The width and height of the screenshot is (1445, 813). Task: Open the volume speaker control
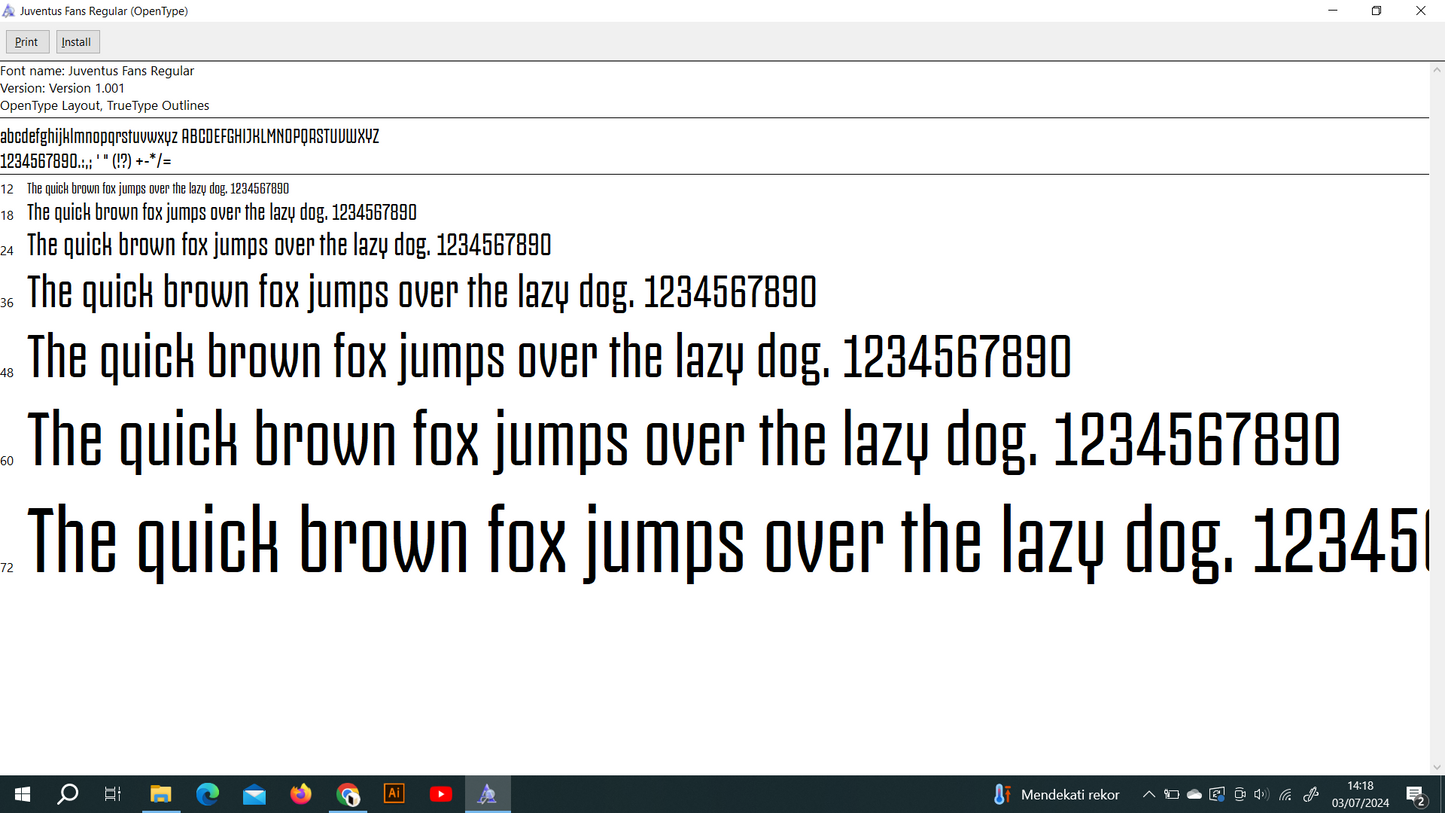tap(1261, 795)
